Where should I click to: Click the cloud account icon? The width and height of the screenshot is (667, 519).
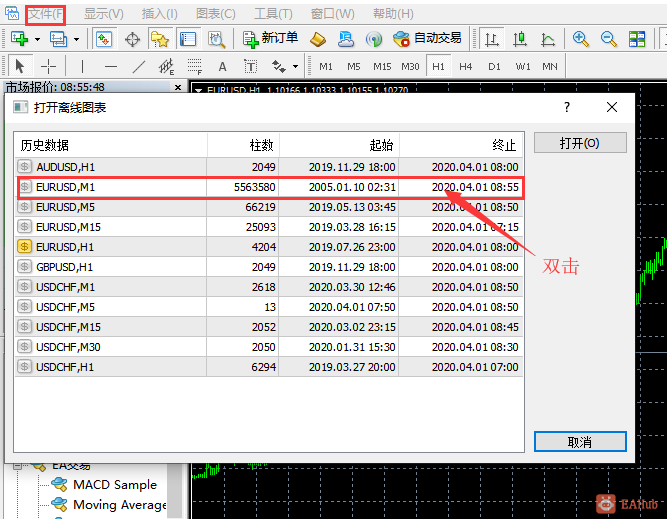(x=346, y=39)
